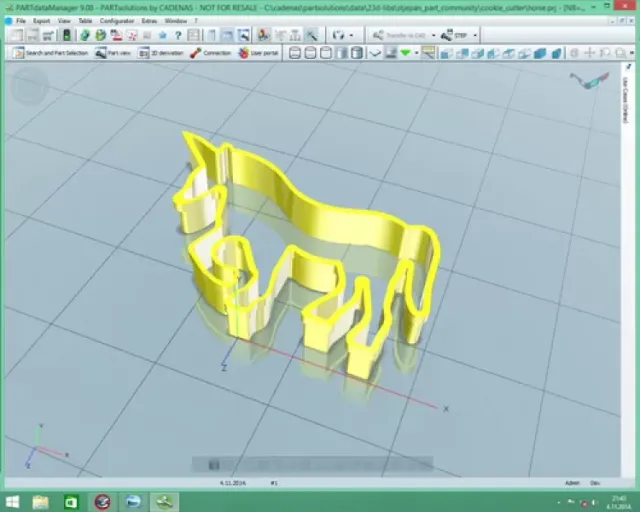640x512 pixels.
Task: Click the red and yellow figure icon
Action: pyautogui.click(x=263, y=36)
